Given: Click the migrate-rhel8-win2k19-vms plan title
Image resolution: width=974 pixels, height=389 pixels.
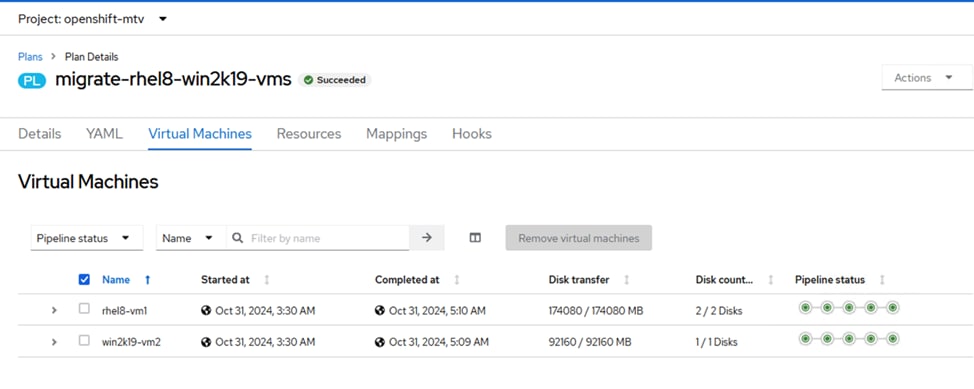Looking at the screenshot, I should [x=173, y=80].
